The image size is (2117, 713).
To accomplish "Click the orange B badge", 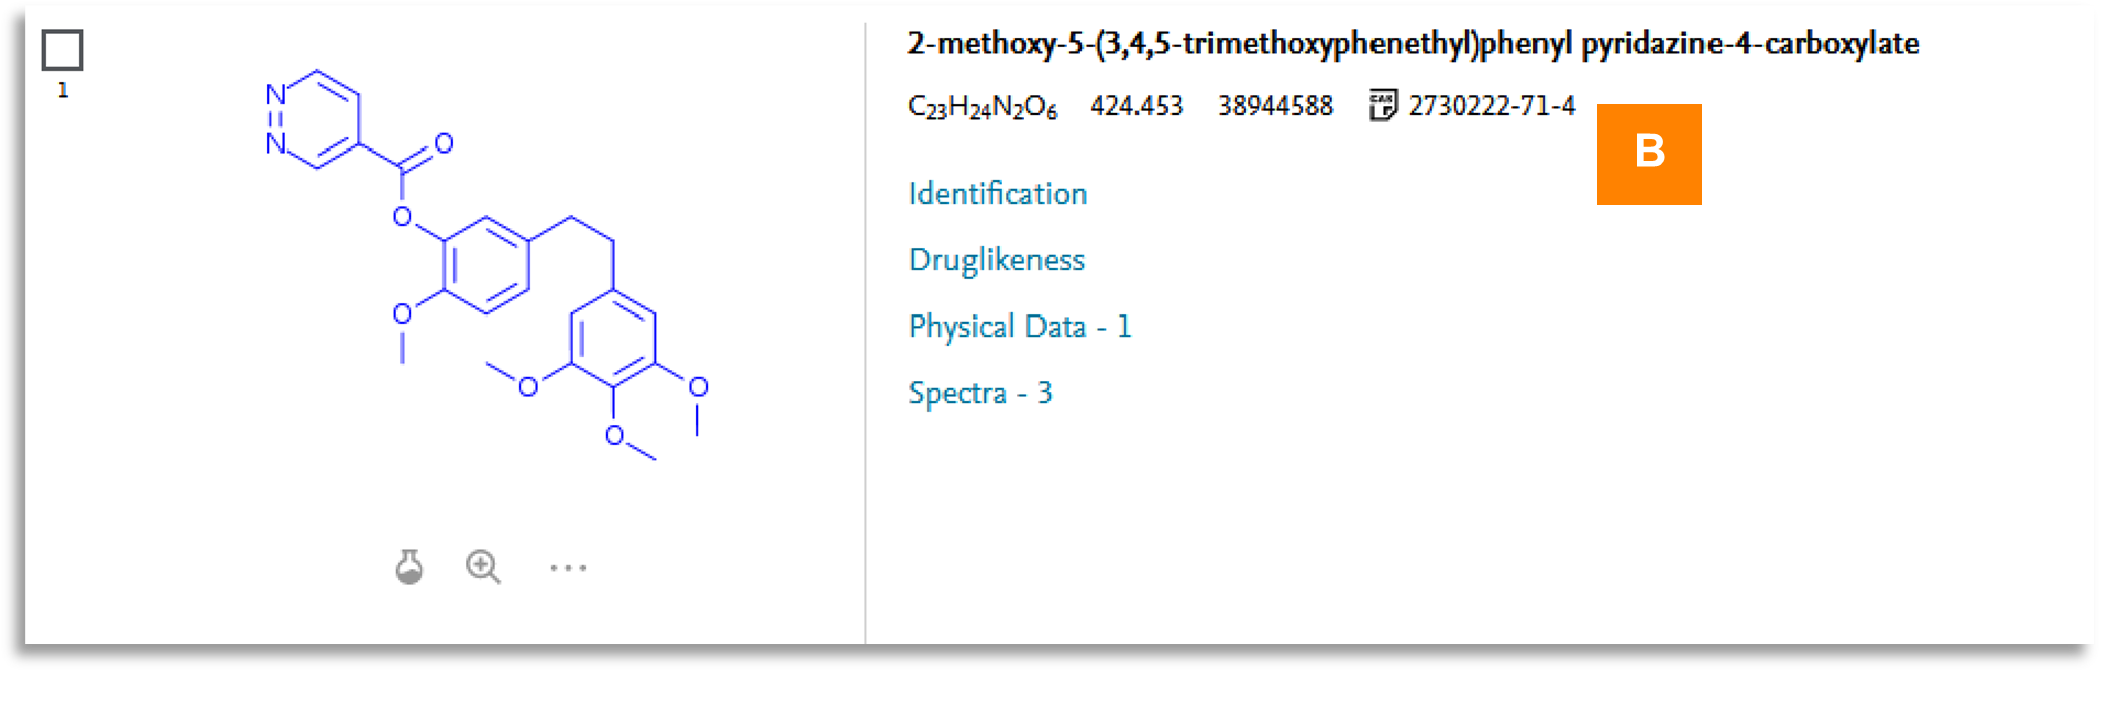I will pyautogui.click(x=1648, y=154).
